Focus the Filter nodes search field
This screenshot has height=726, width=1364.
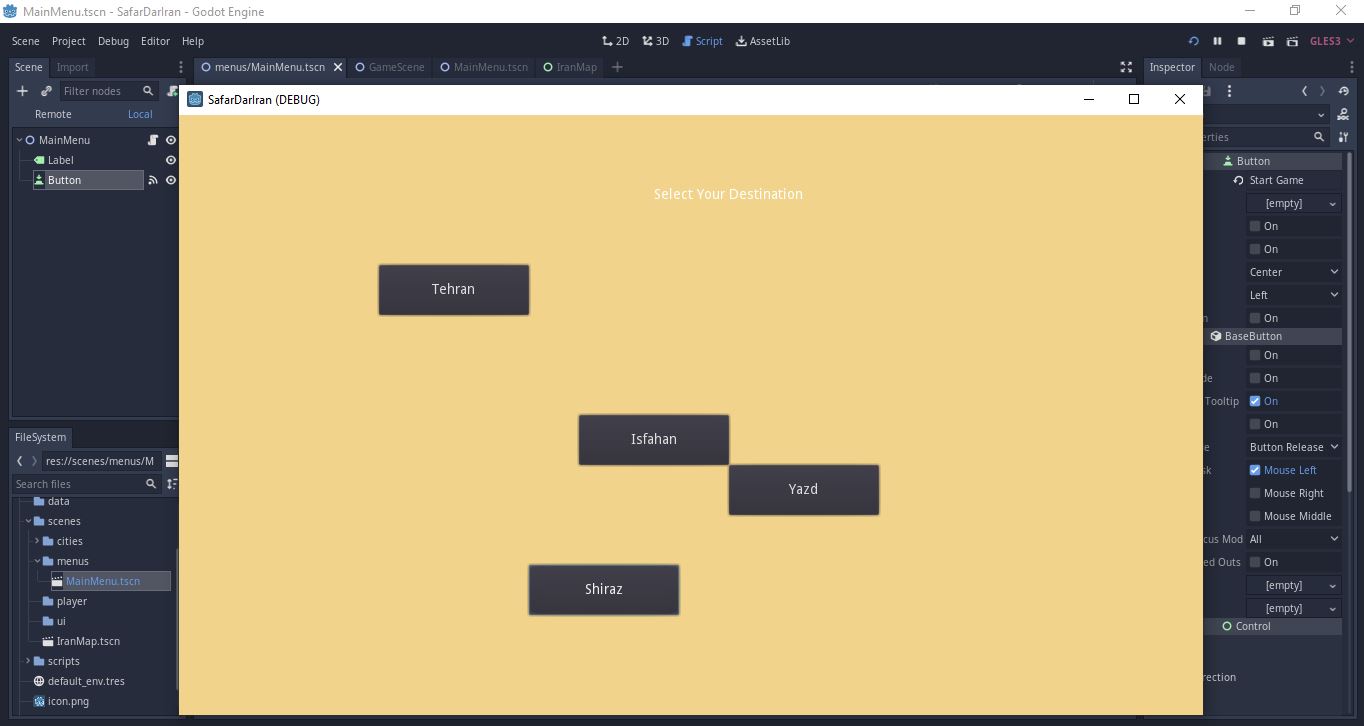coord(108,91)
